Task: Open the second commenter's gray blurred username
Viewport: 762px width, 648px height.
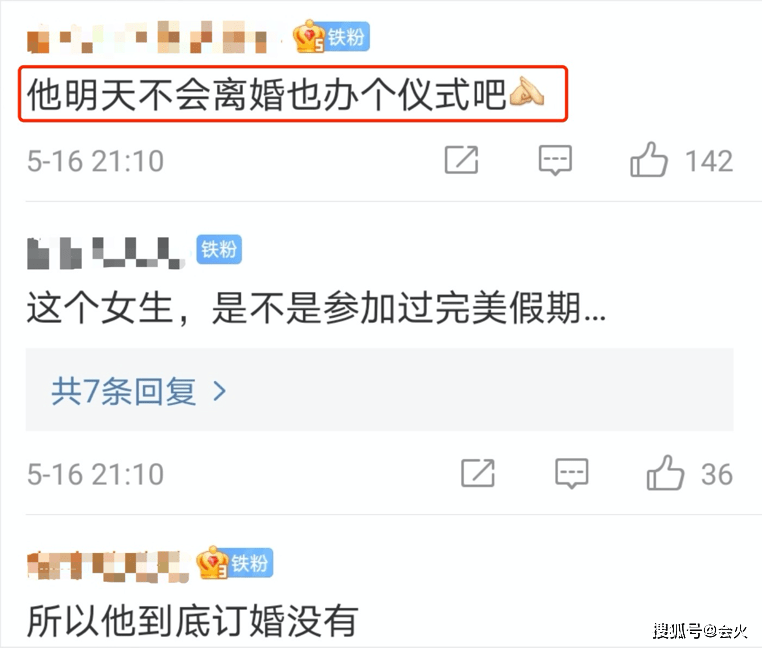Action: 105,253
